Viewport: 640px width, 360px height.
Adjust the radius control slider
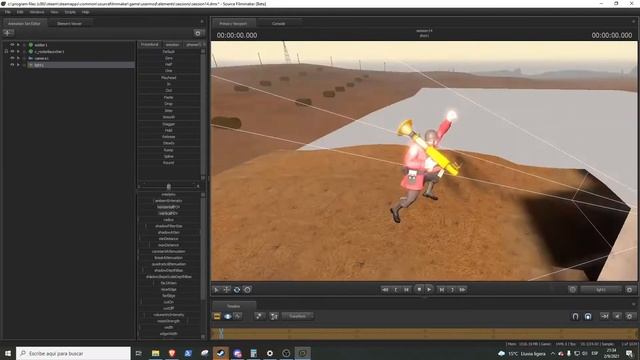click(x=169, y=220)
